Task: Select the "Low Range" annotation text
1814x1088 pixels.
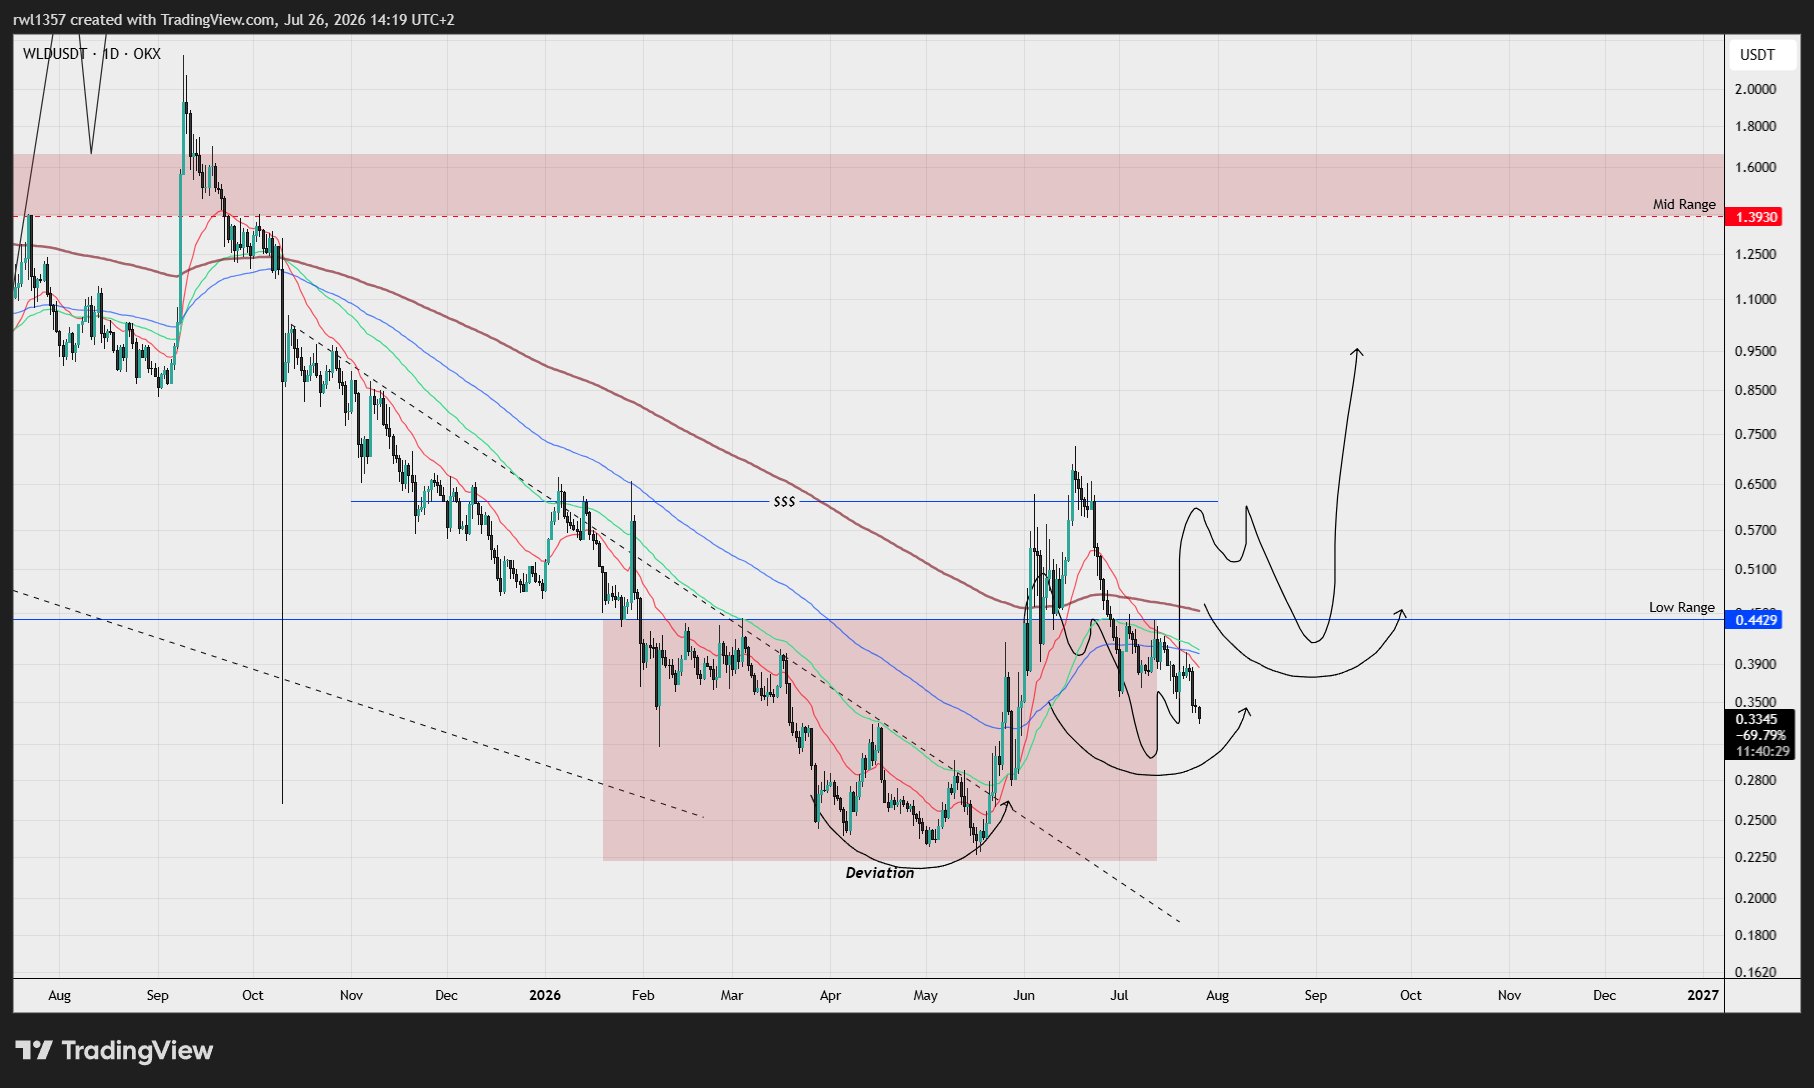Action: 1681,607
